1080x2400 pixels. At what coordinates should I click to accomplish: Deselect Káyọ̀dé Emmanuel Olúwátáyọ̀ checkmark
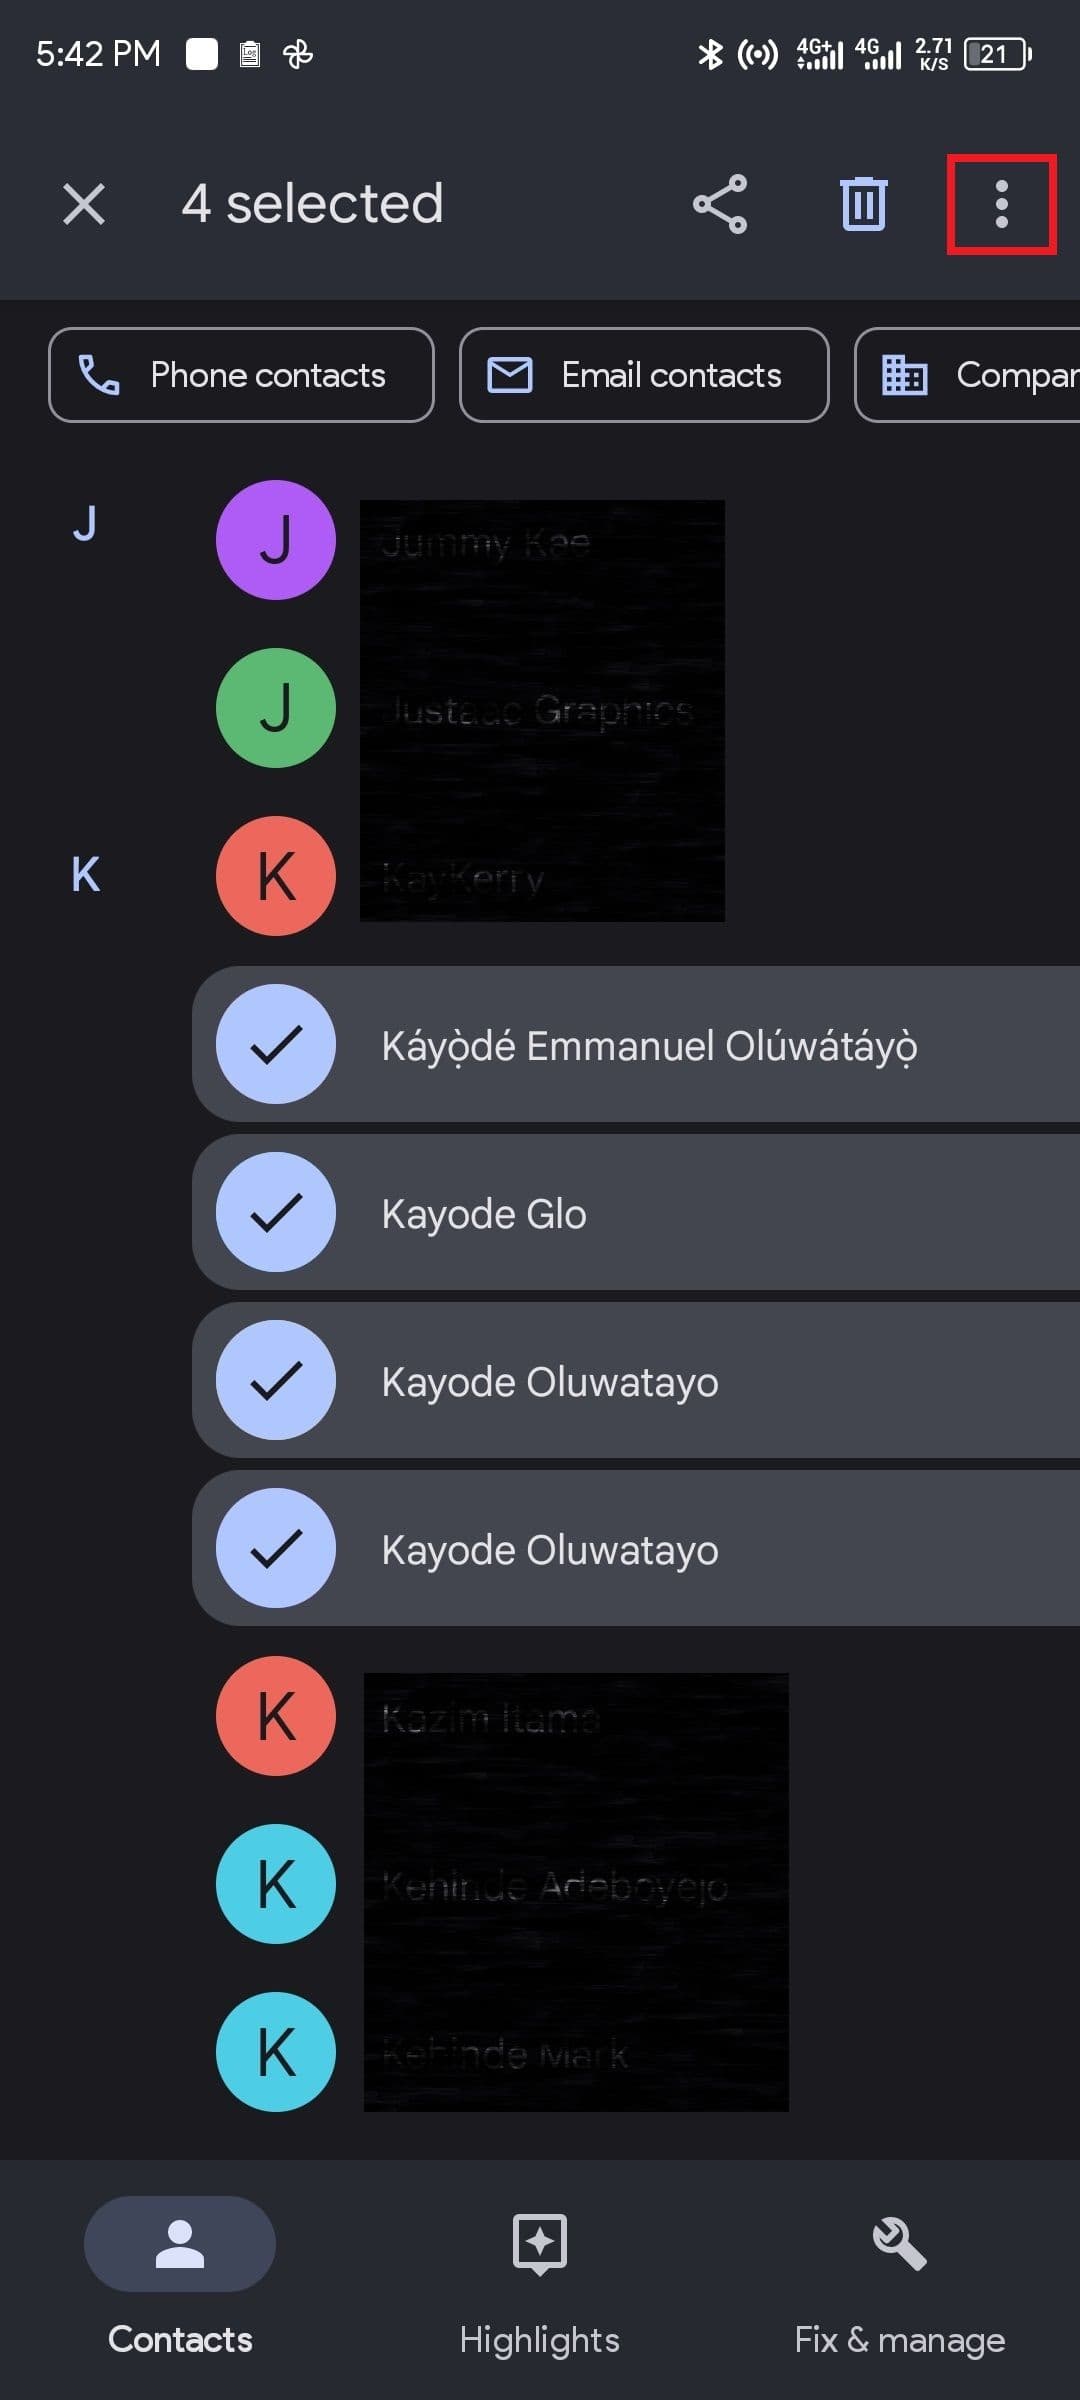coord(276,1044)
